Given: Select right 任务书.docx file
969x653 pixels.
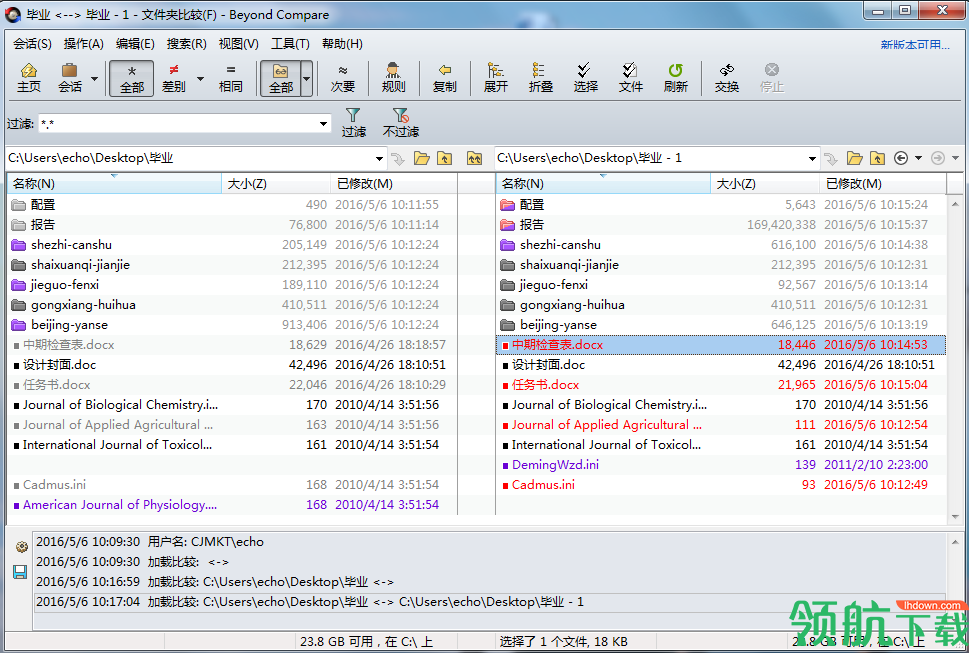Looking at the screenshot, I should pyautogui.click(x=721, y=384).
